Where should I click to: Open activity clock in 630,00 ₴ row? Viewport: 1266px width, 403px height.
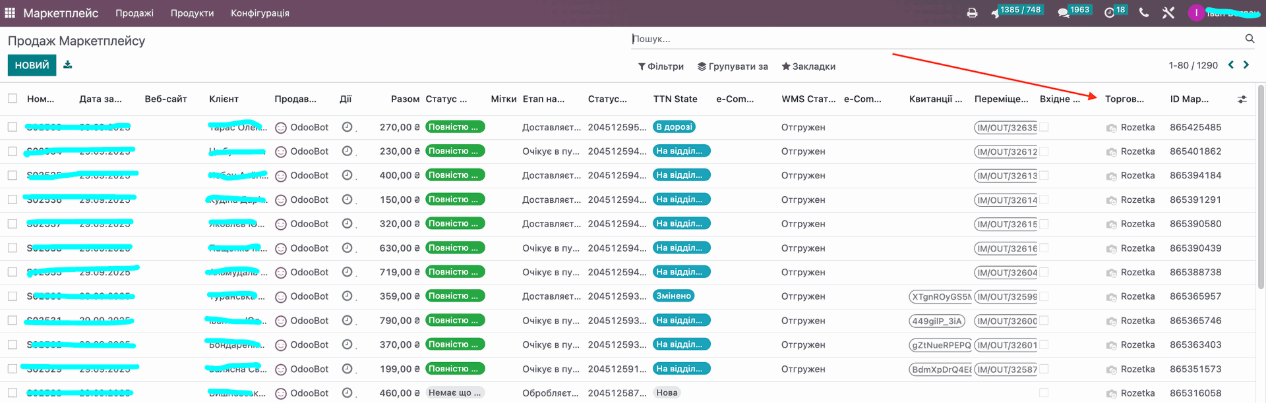(347, 248)
